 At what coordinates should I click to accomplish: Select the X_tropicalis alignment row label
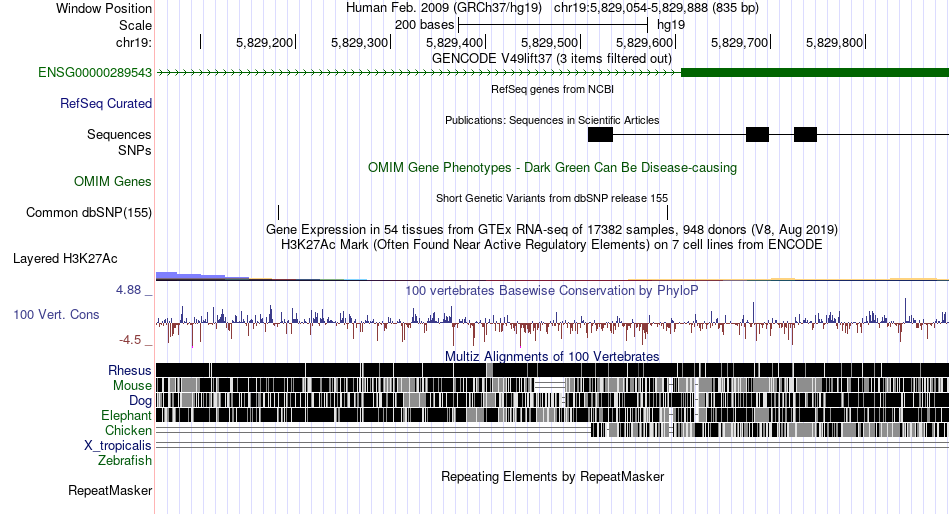click(x=118, y=446)
